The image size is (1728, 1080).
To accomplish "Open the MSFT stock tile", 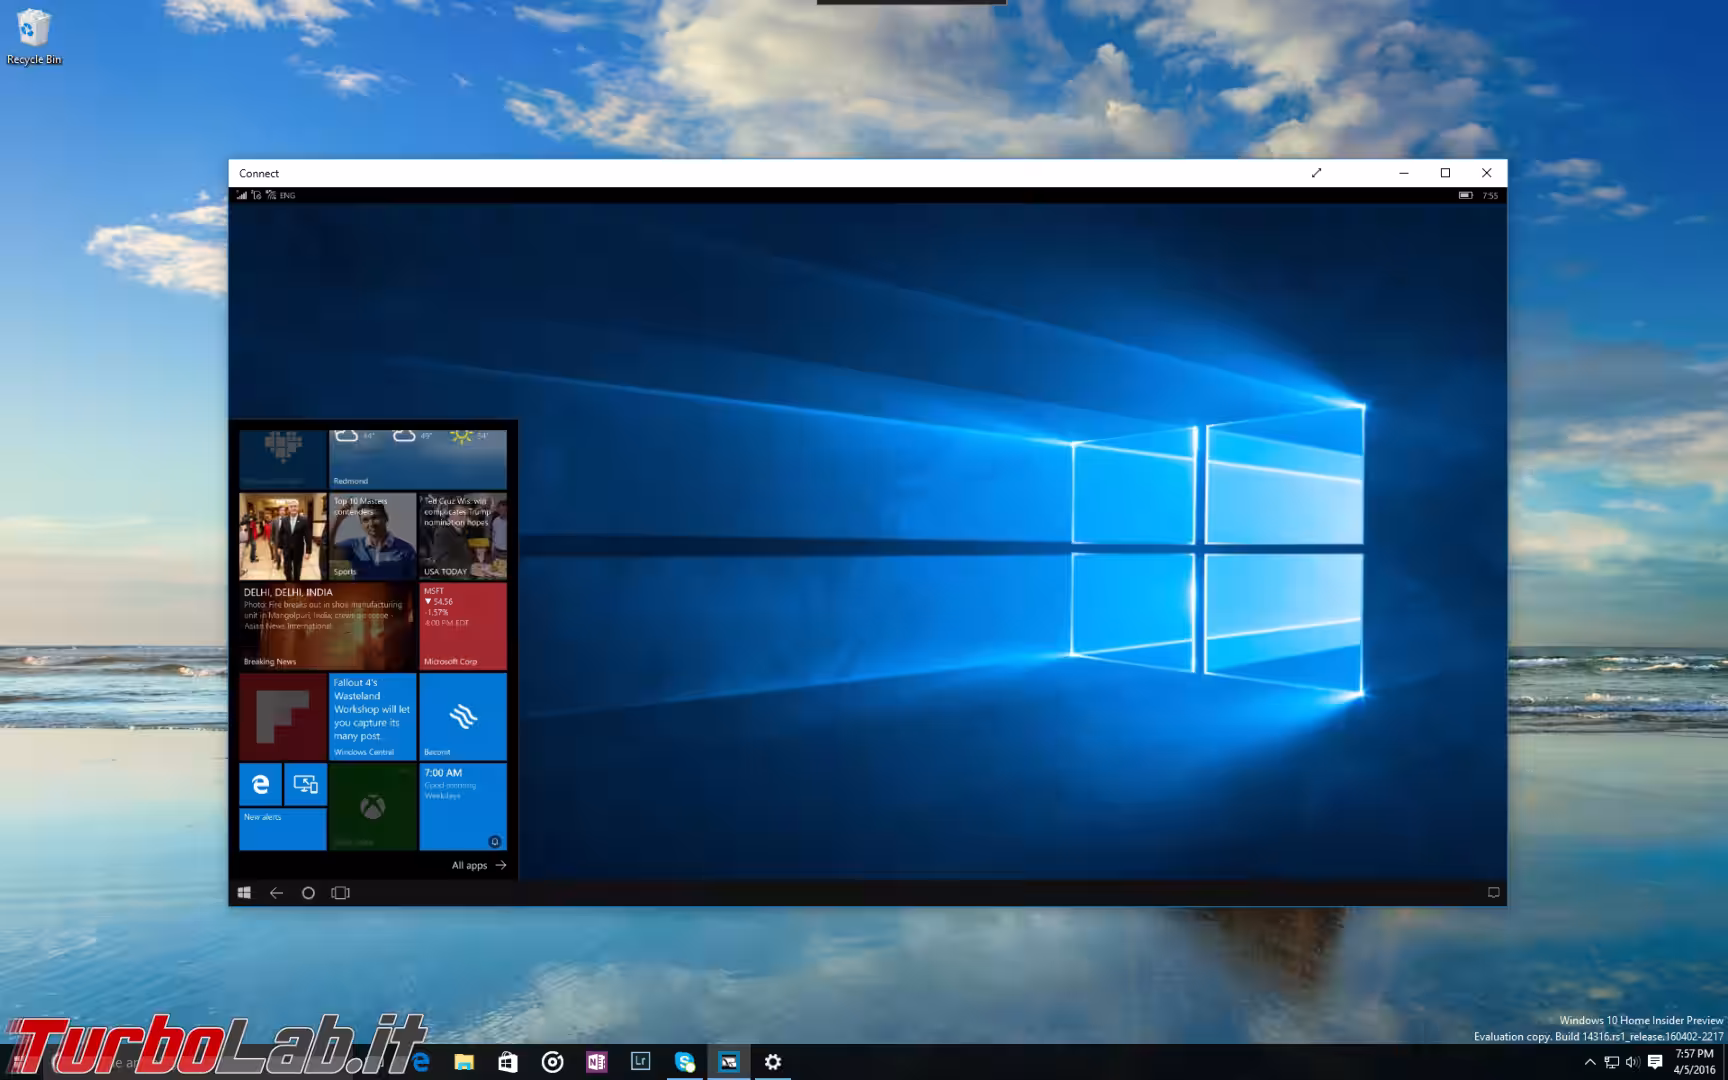I will (462, 626).
